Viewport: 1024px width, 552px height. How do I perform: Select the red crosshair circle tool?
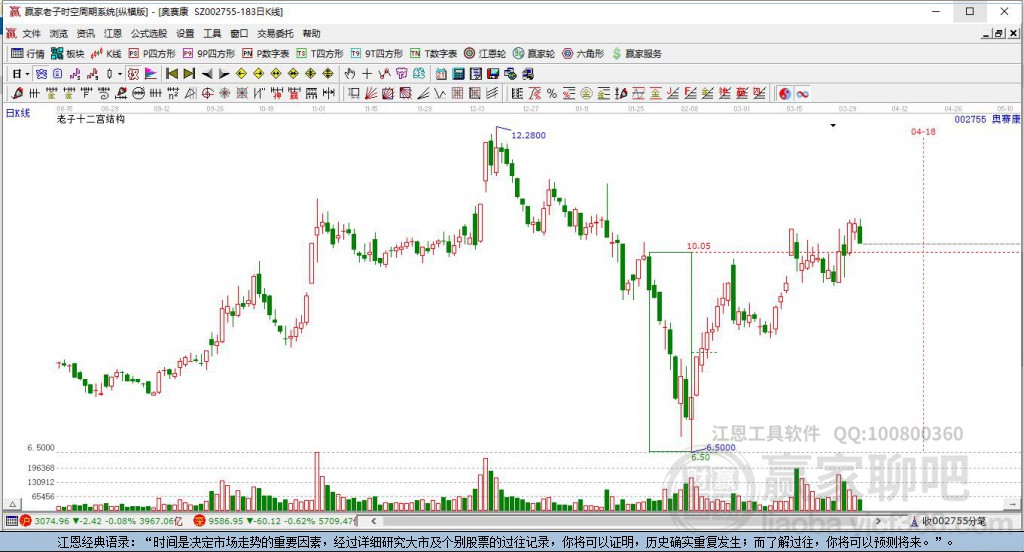point(207,93)
